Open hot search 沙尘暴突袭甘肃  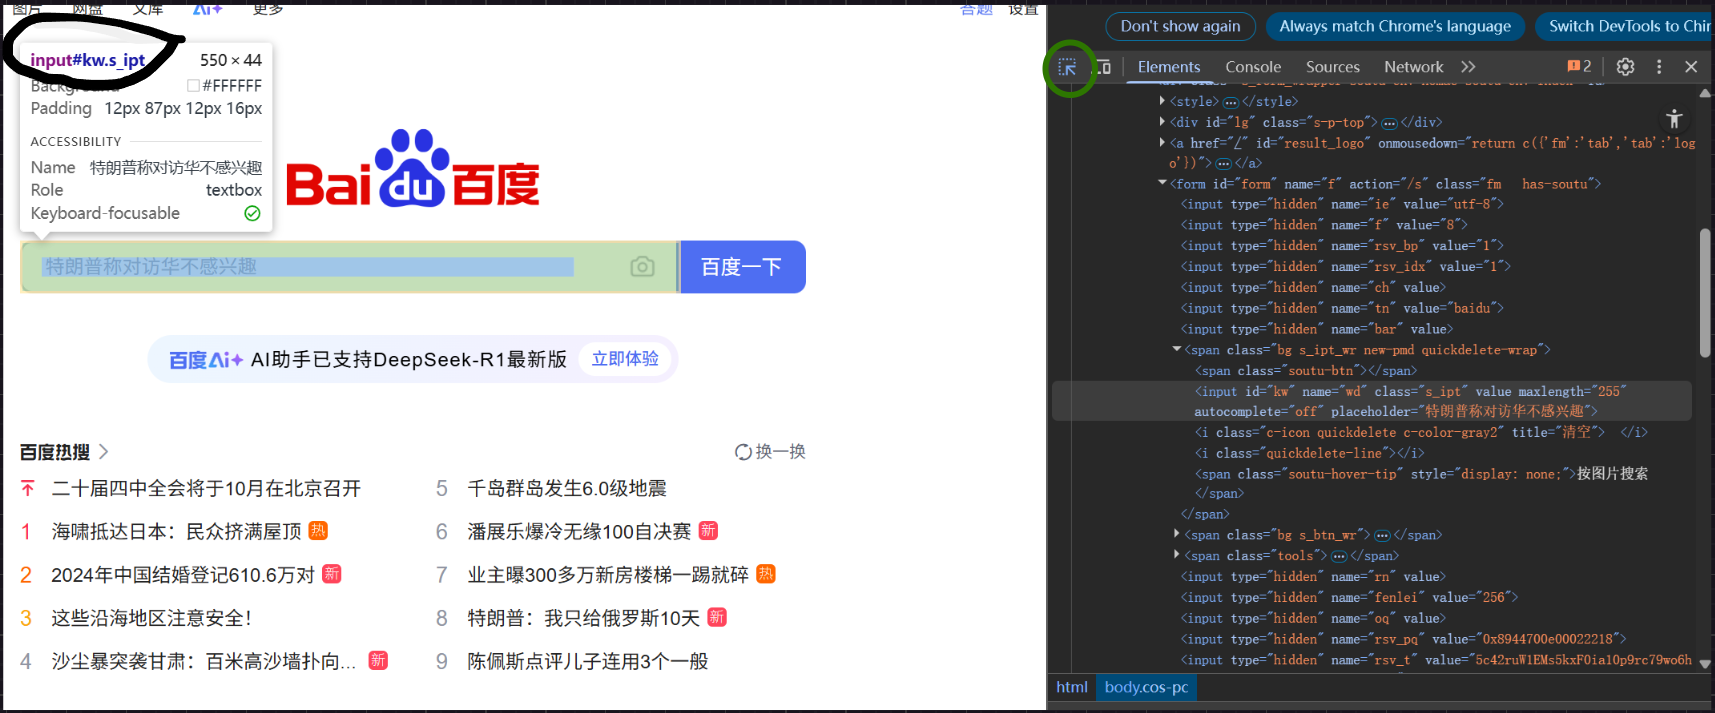click(x=204, y=661)
